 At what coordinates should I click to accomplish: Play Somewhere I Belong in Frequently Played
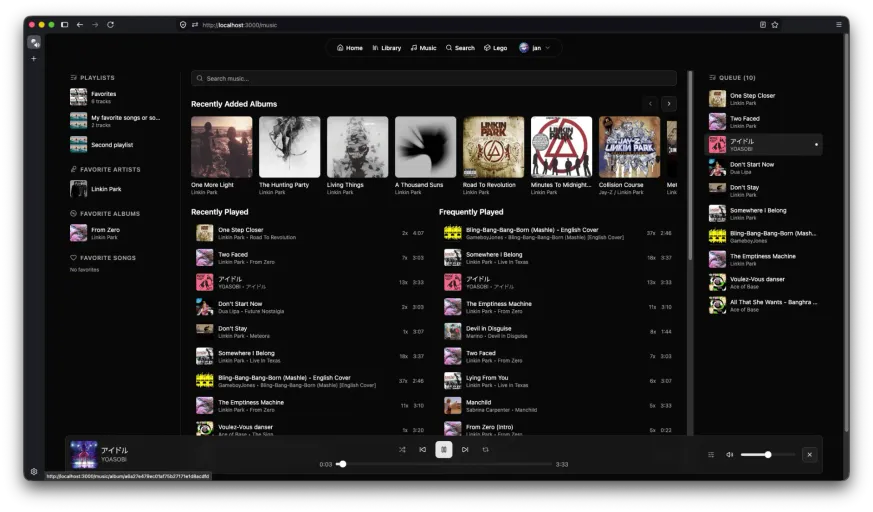point(558,258)
